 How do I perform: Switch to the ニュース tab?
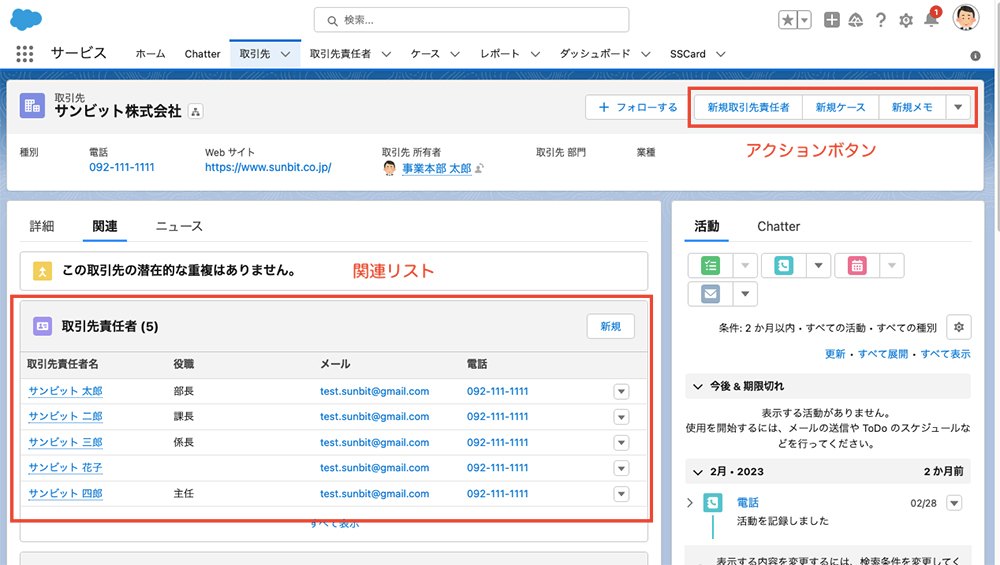(179, 226)
